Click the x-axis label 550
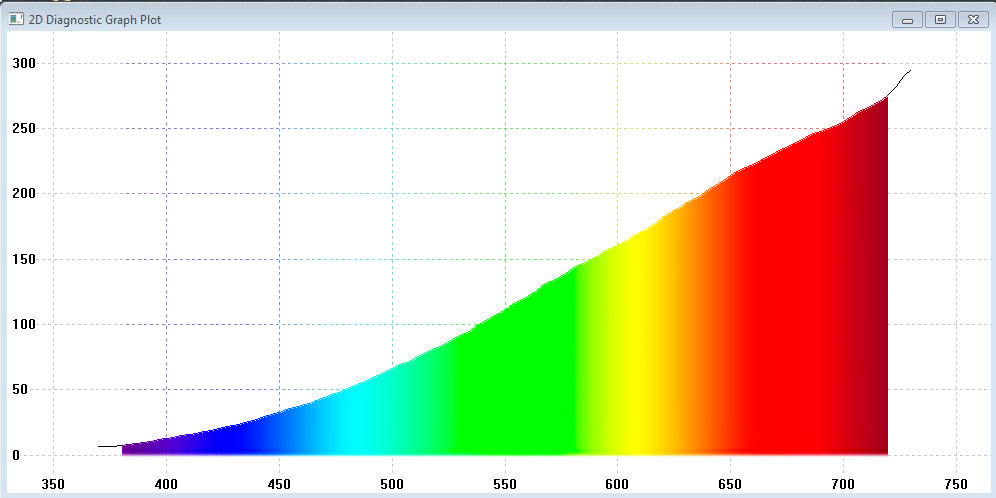996x498 pixels. [x=505, y=484]
